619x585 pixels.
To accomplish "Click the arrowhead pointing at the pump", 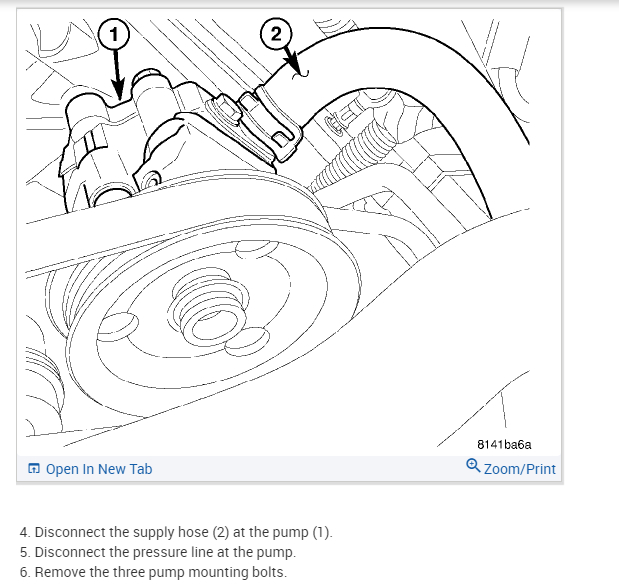I will coord(117,89).
